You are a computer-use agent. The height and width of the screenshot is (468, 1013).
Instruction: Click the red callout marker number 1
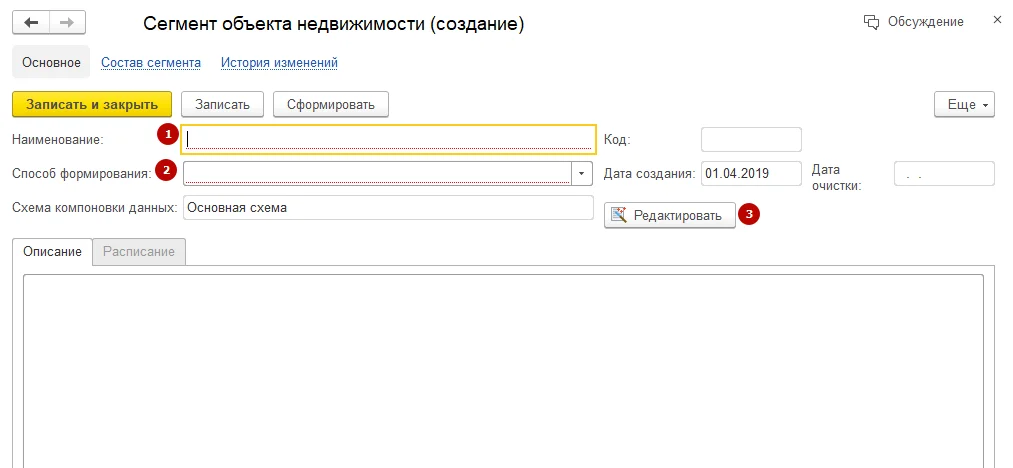pyautogui.click(x=168, y=133)
